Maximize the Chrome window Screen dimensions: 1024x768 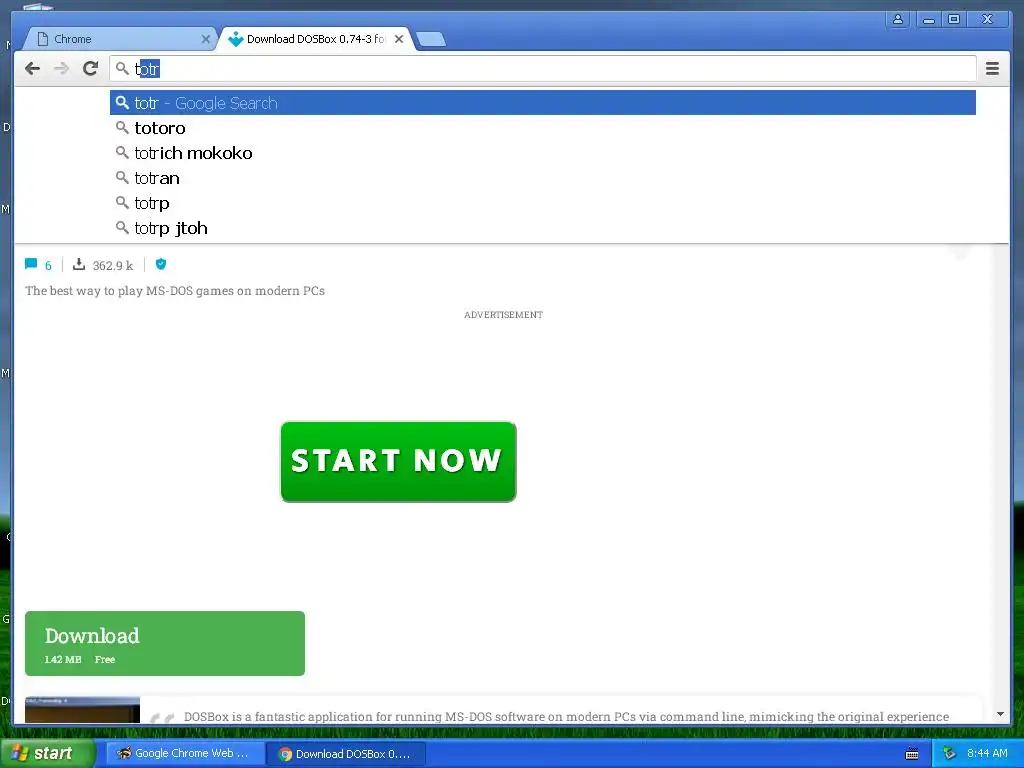[953, 20]
